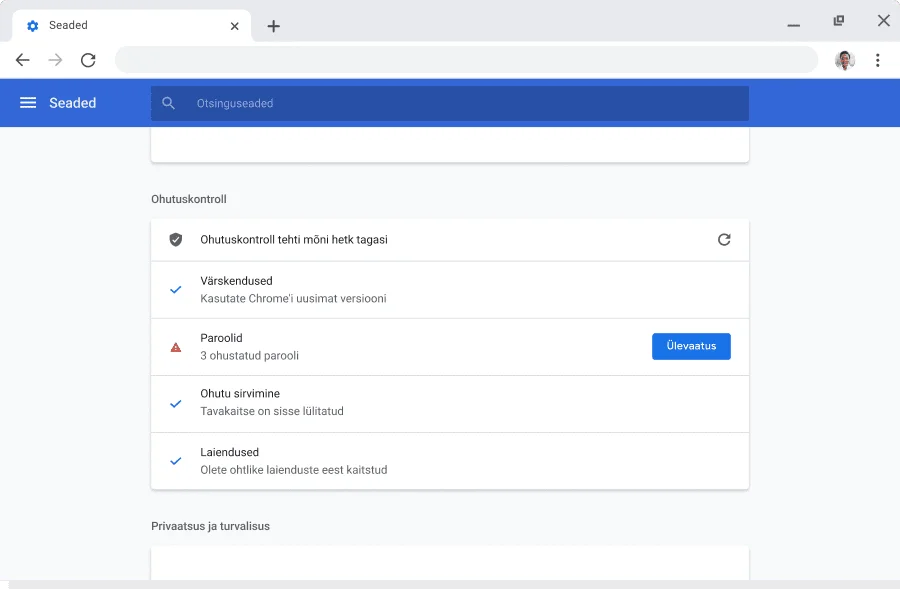Click the checkmark next to Ohutu sirvimine

tap(176, 403)
